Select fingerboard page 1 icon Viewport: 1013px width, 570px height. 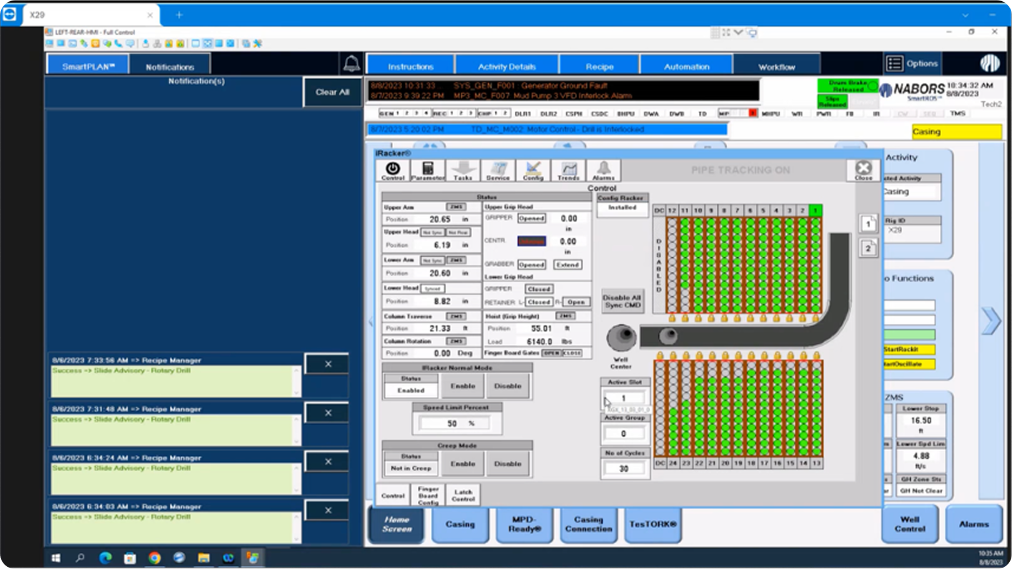[868, 224]
